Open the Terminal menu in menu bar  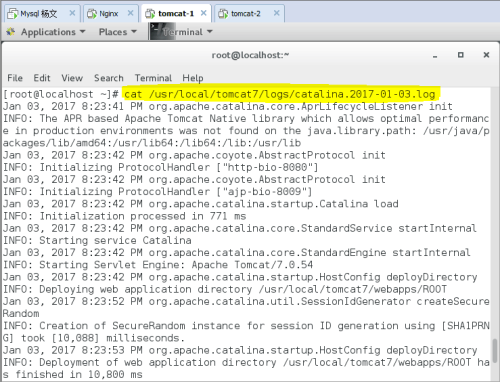[153, 78]
